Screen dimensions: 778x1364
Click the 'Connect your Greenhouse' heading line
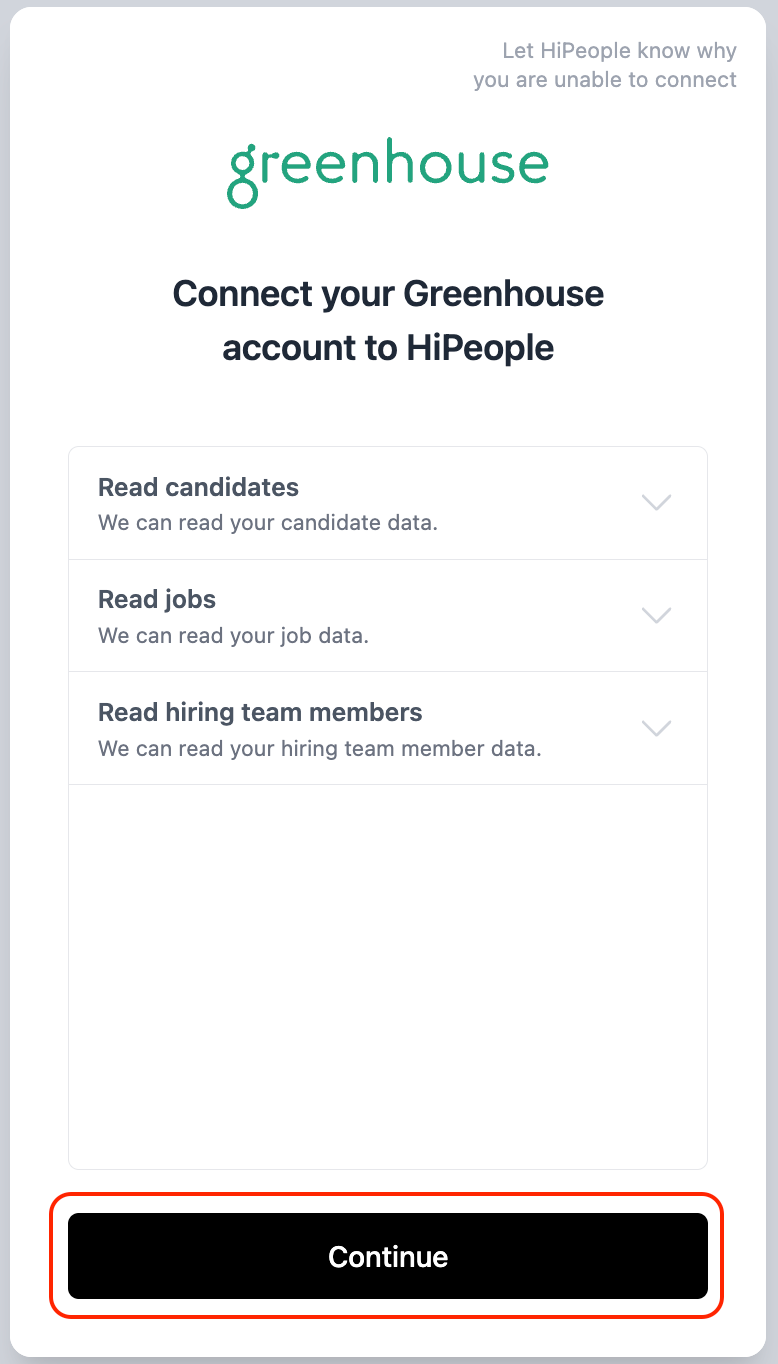(x=388, y=294)
